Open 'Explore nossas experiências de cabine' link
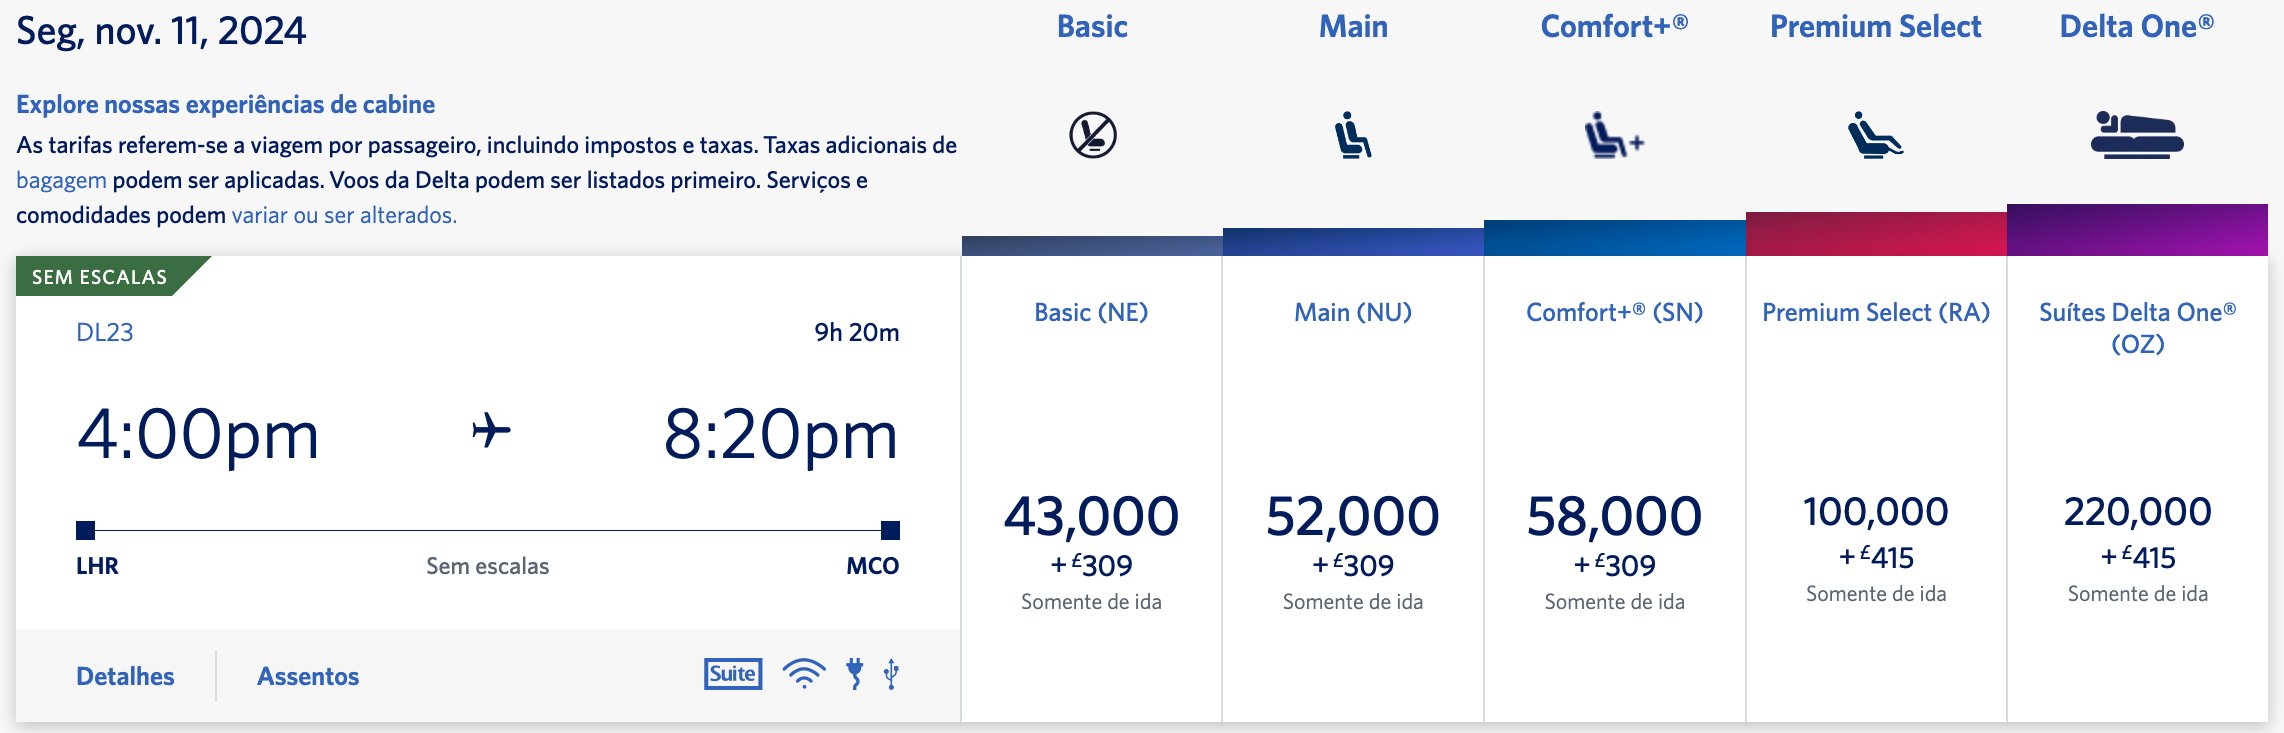The width and height of the screenshot is (2284, 733). tap(225, 104)
